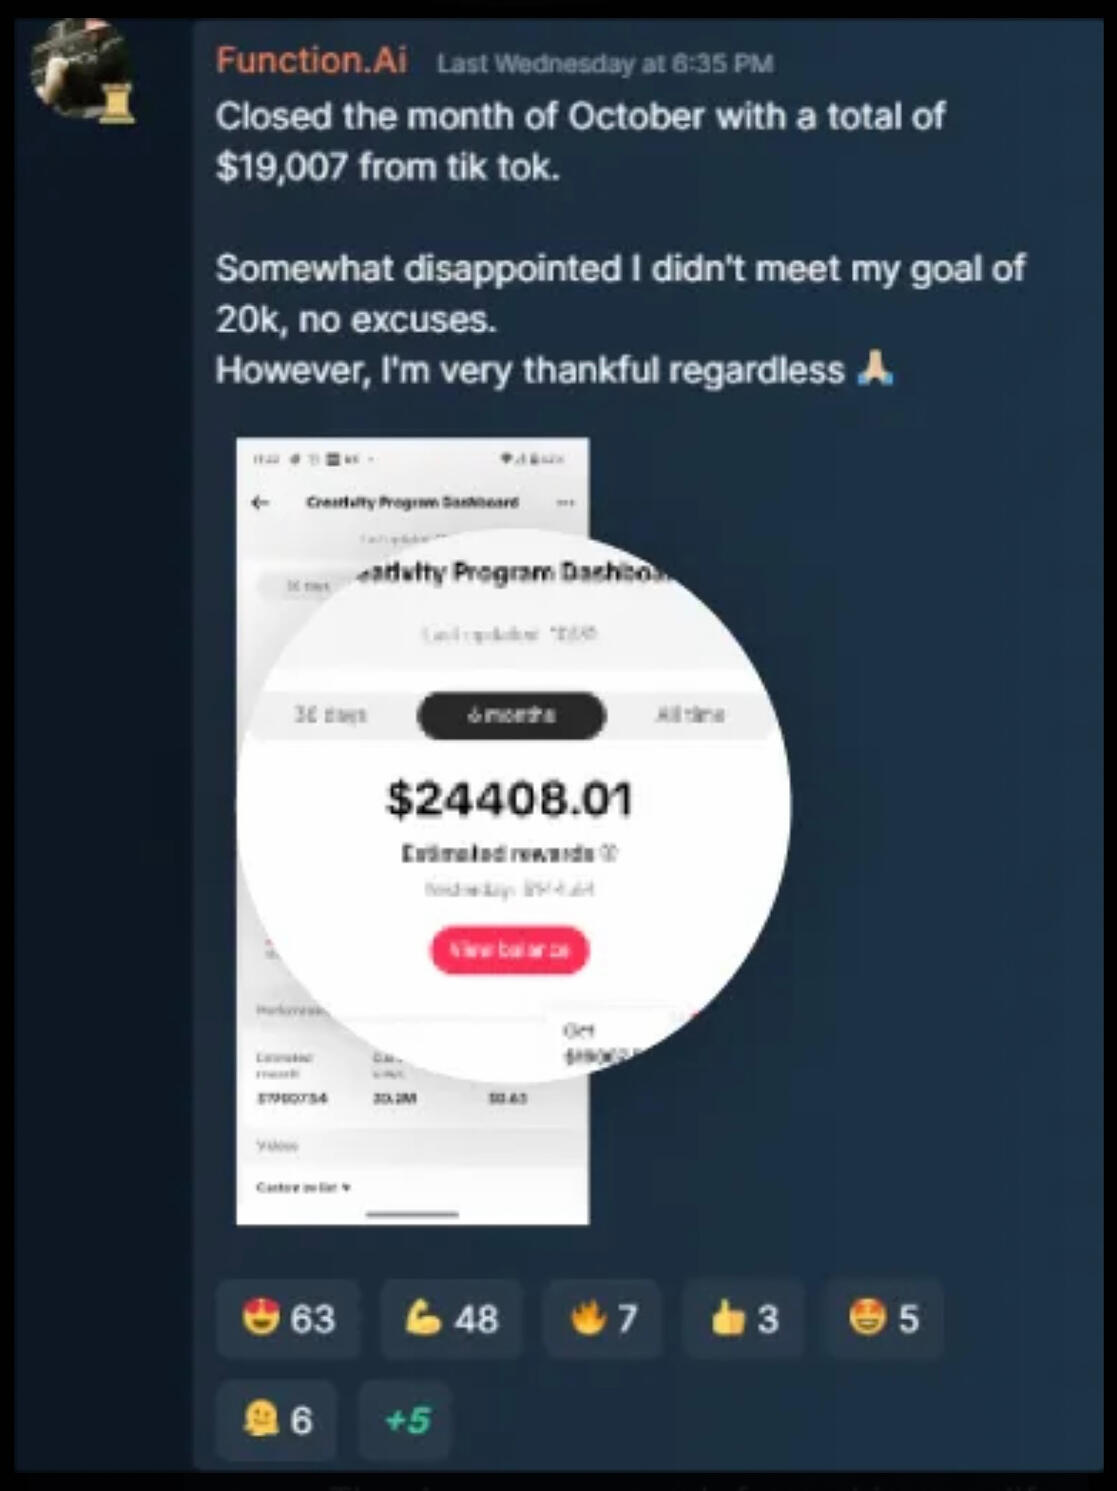Select the 30 days tab
This screenshot has width=1117, height=1491.
point(330,714)
